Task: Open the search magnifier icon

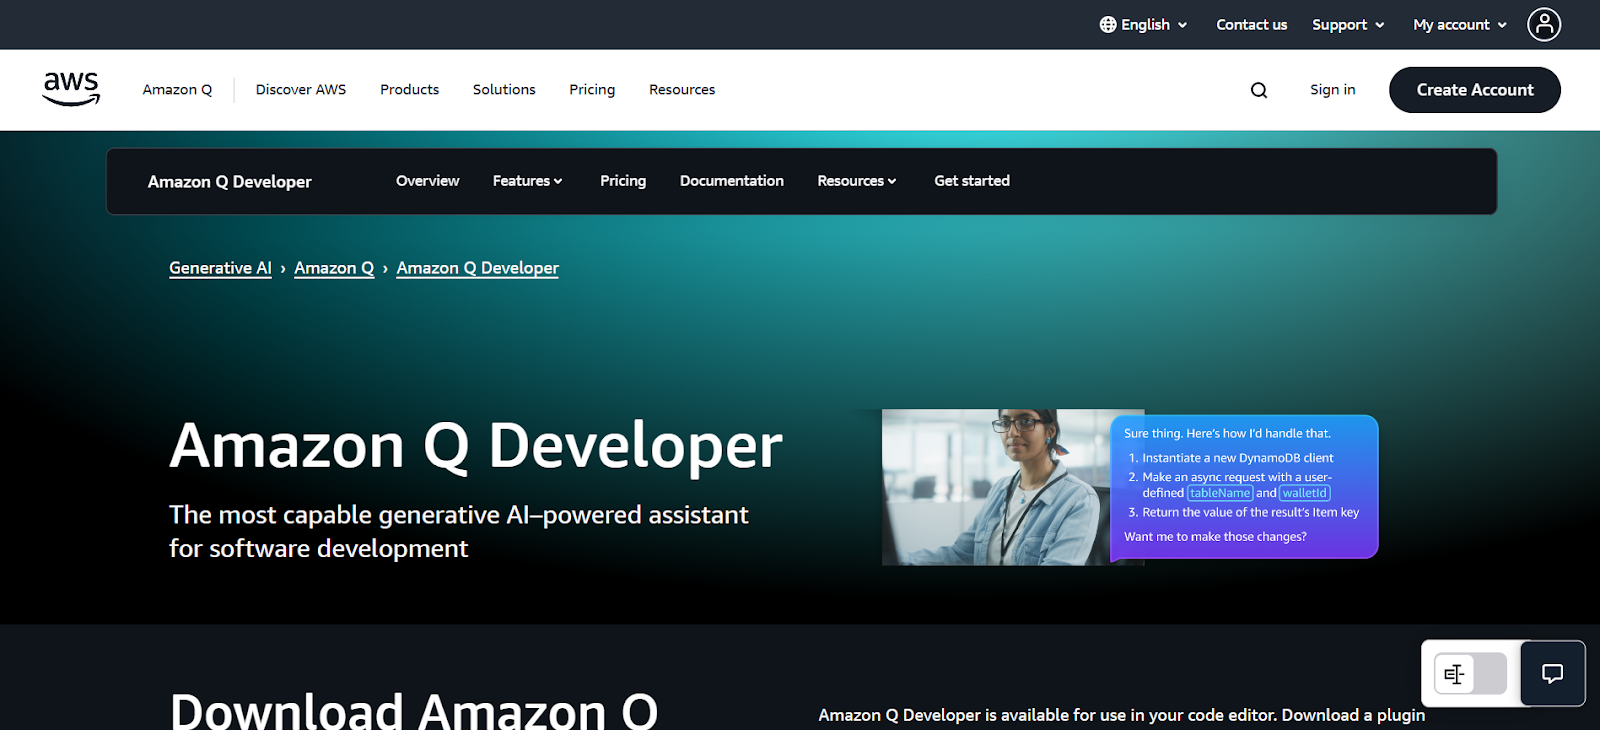Action: [x=1258, y=90]
